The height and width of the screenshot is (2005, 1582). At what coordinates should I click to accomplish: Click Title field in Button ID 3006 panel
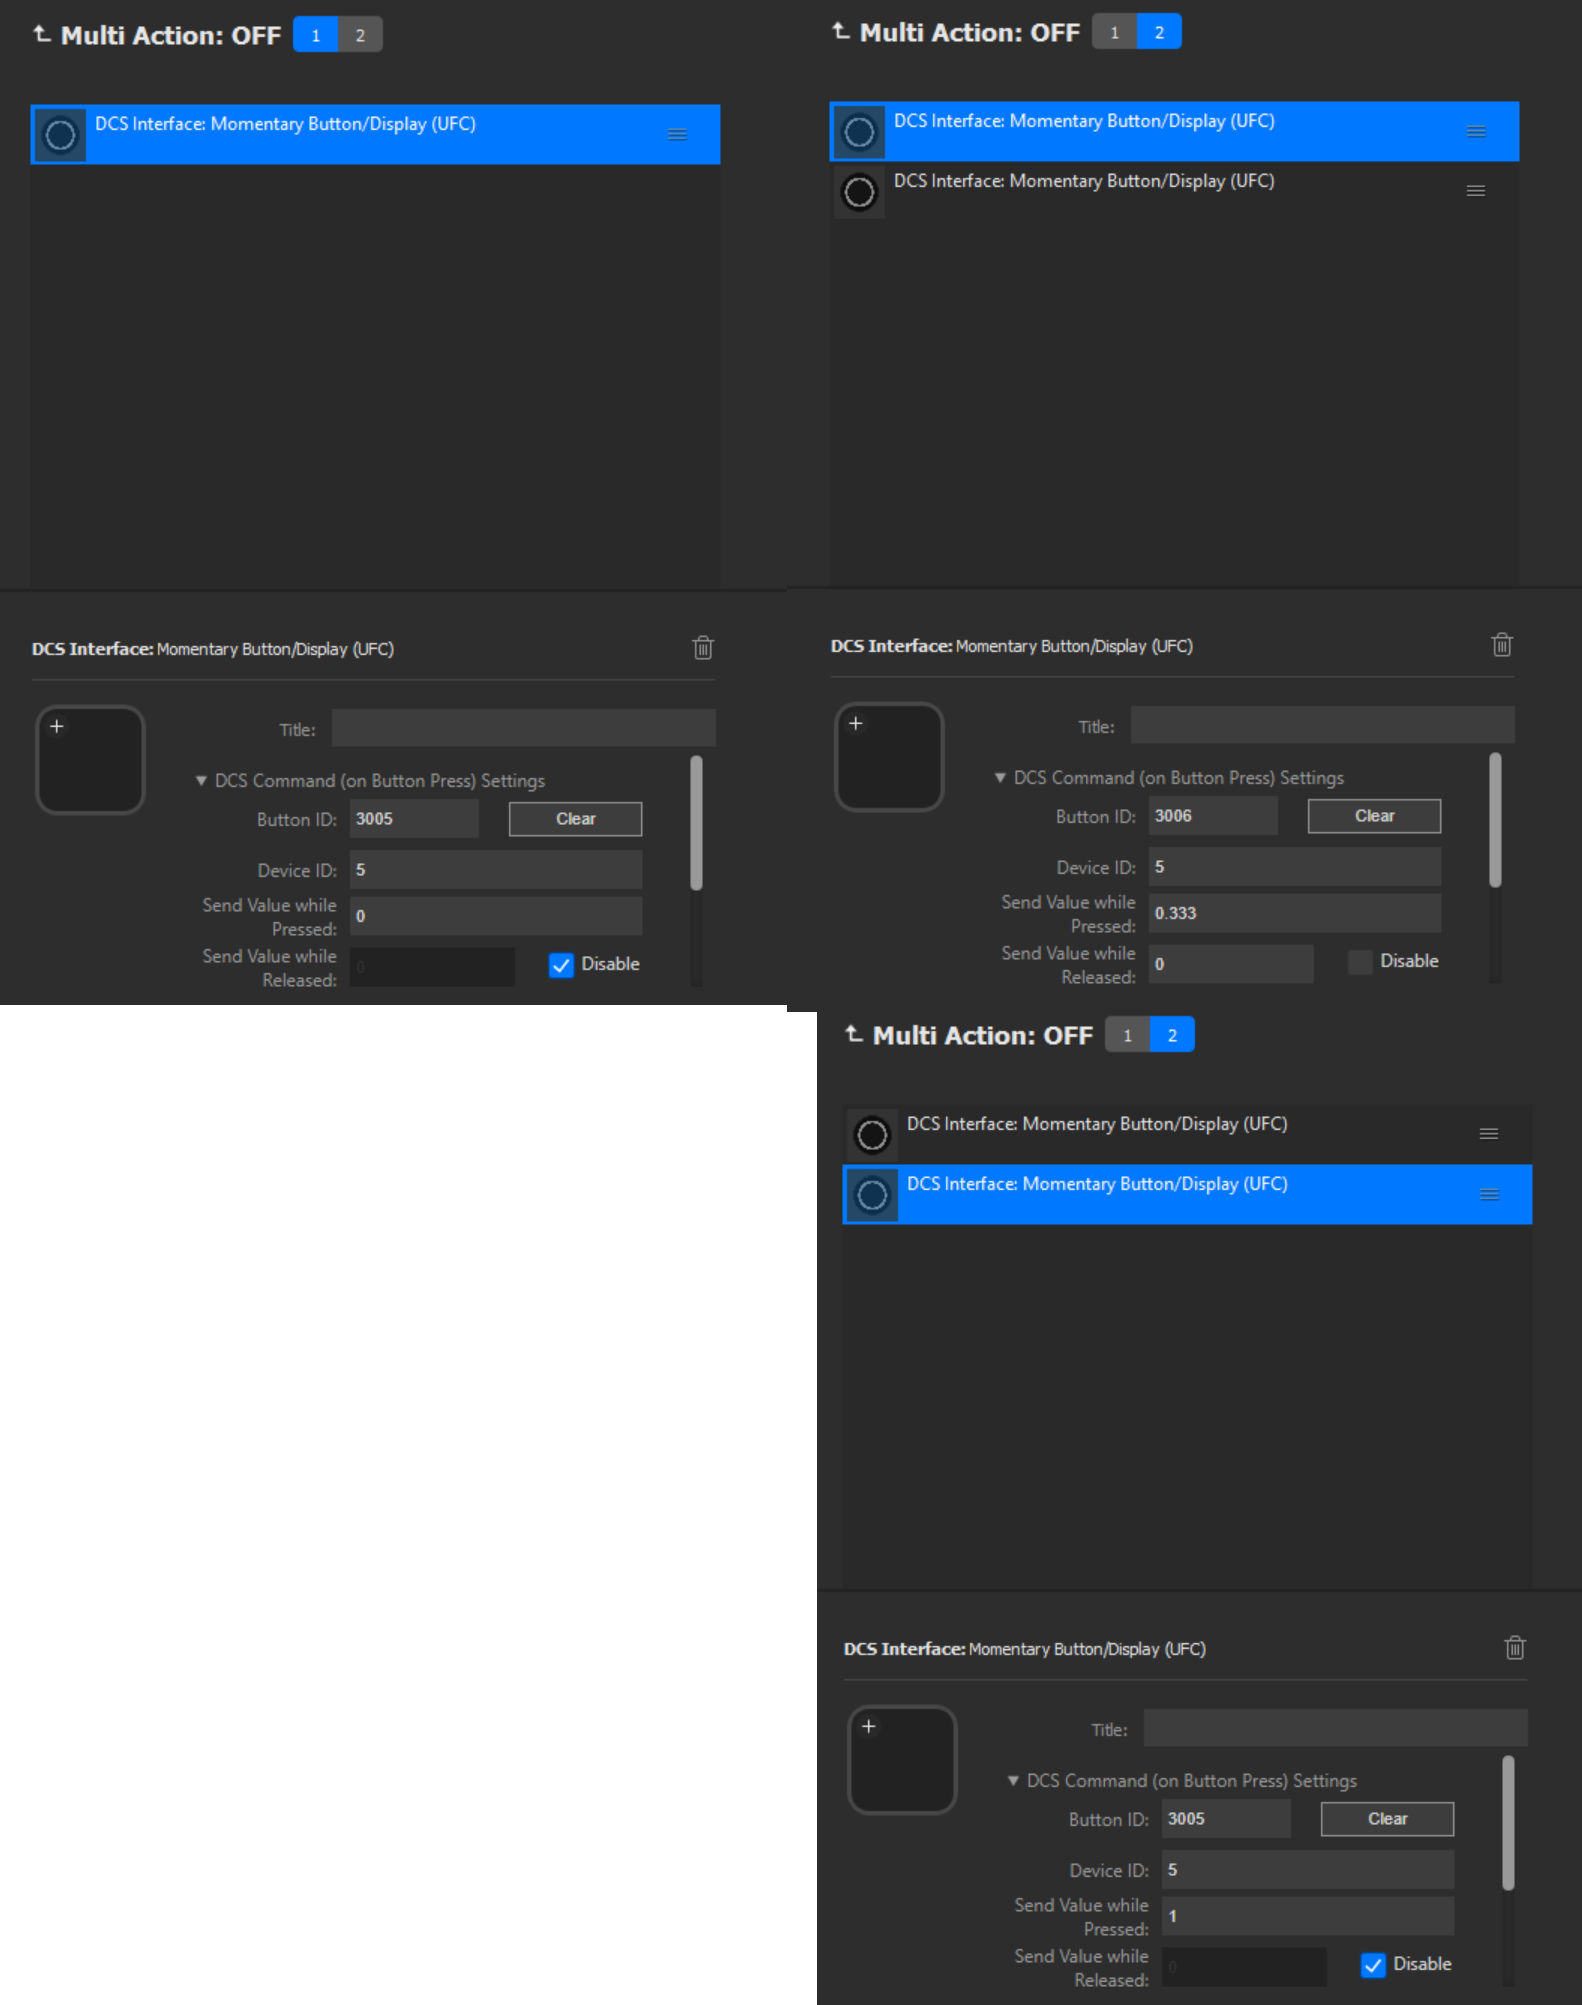(x=1323, y=725)
